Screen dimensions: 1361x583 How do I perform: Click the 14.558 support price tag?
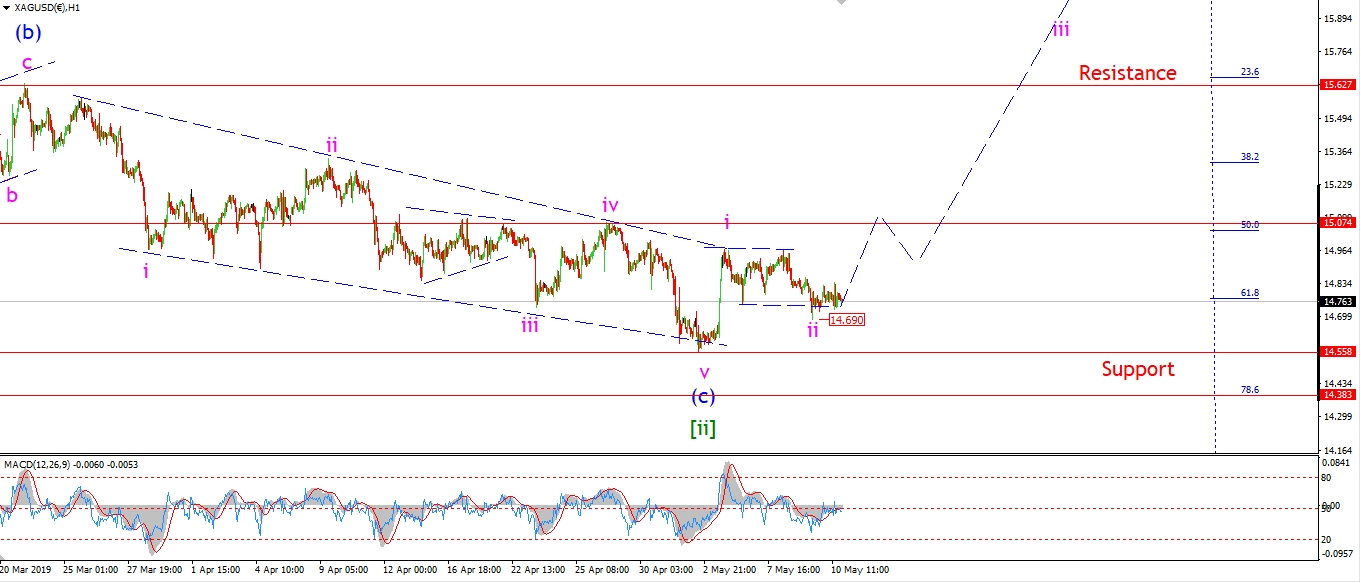click(x=1338, y=353)
